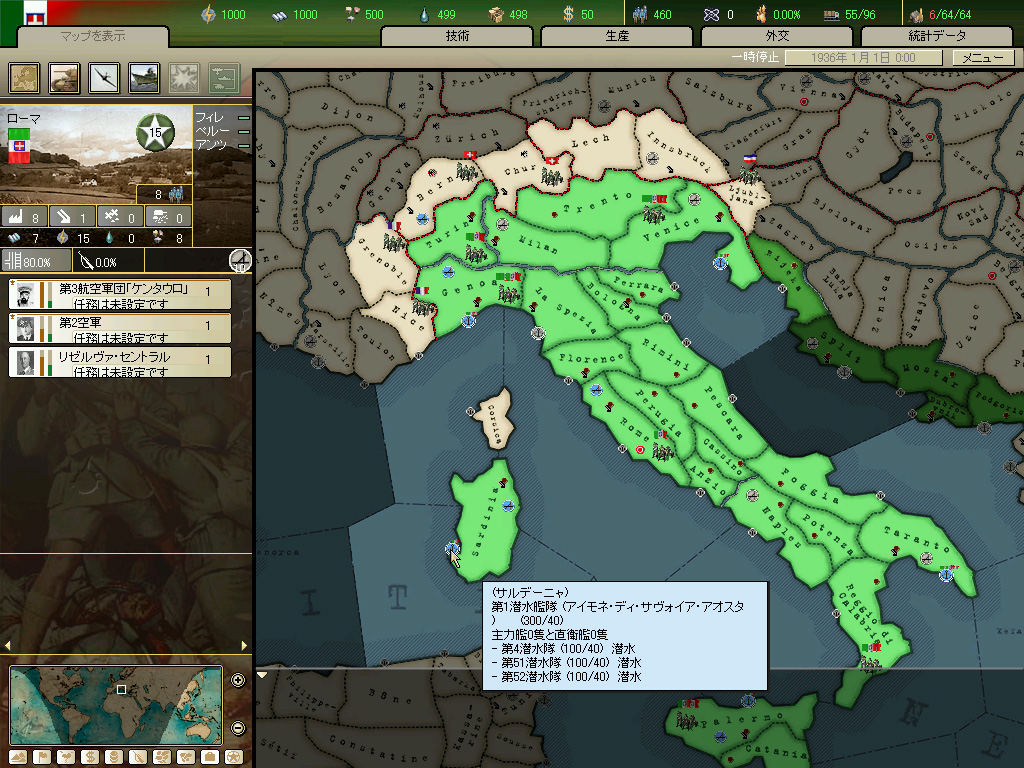
Task: Zoom in with the minimap plus button
Action: pyautogui.click(x=238, y=680)
